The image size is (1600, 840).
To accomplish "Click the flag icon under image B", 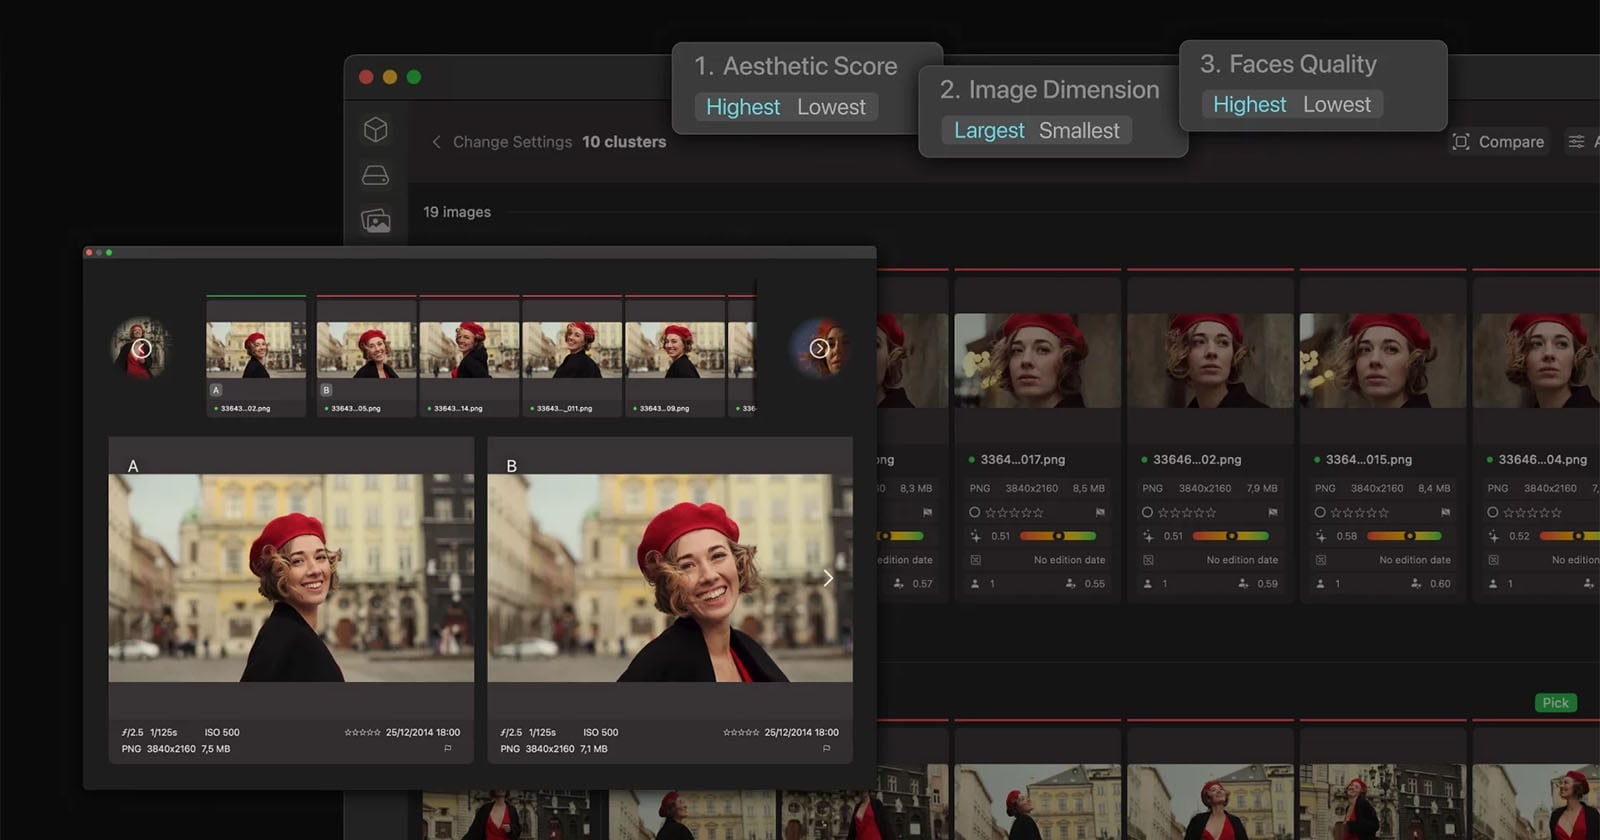I will tap(826, 748).
